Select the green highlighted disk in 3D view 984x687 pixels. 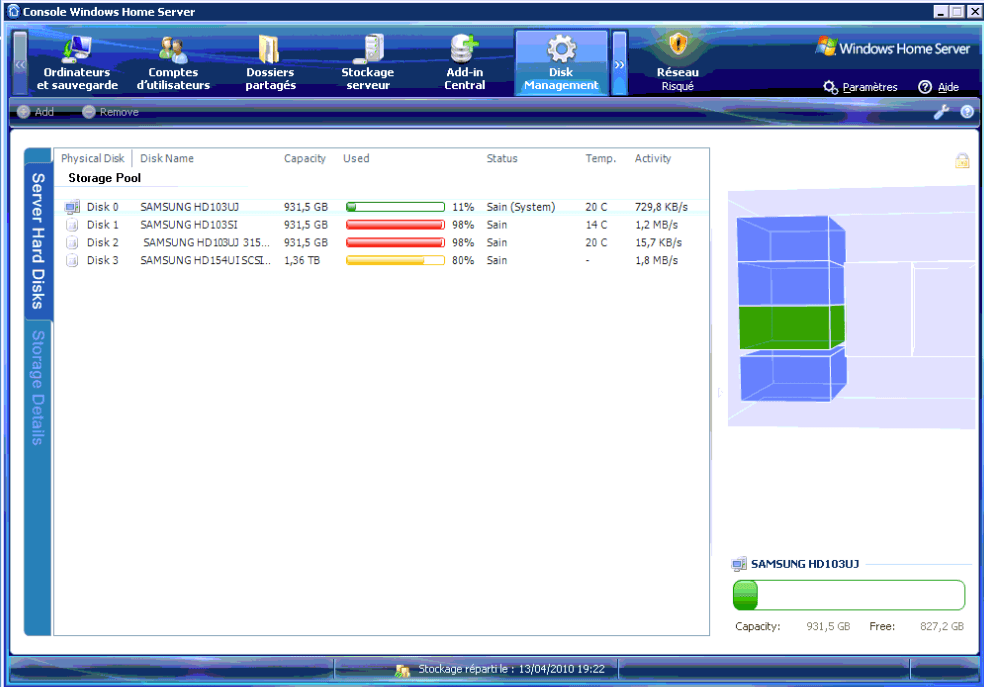click(x=791, y=327)
